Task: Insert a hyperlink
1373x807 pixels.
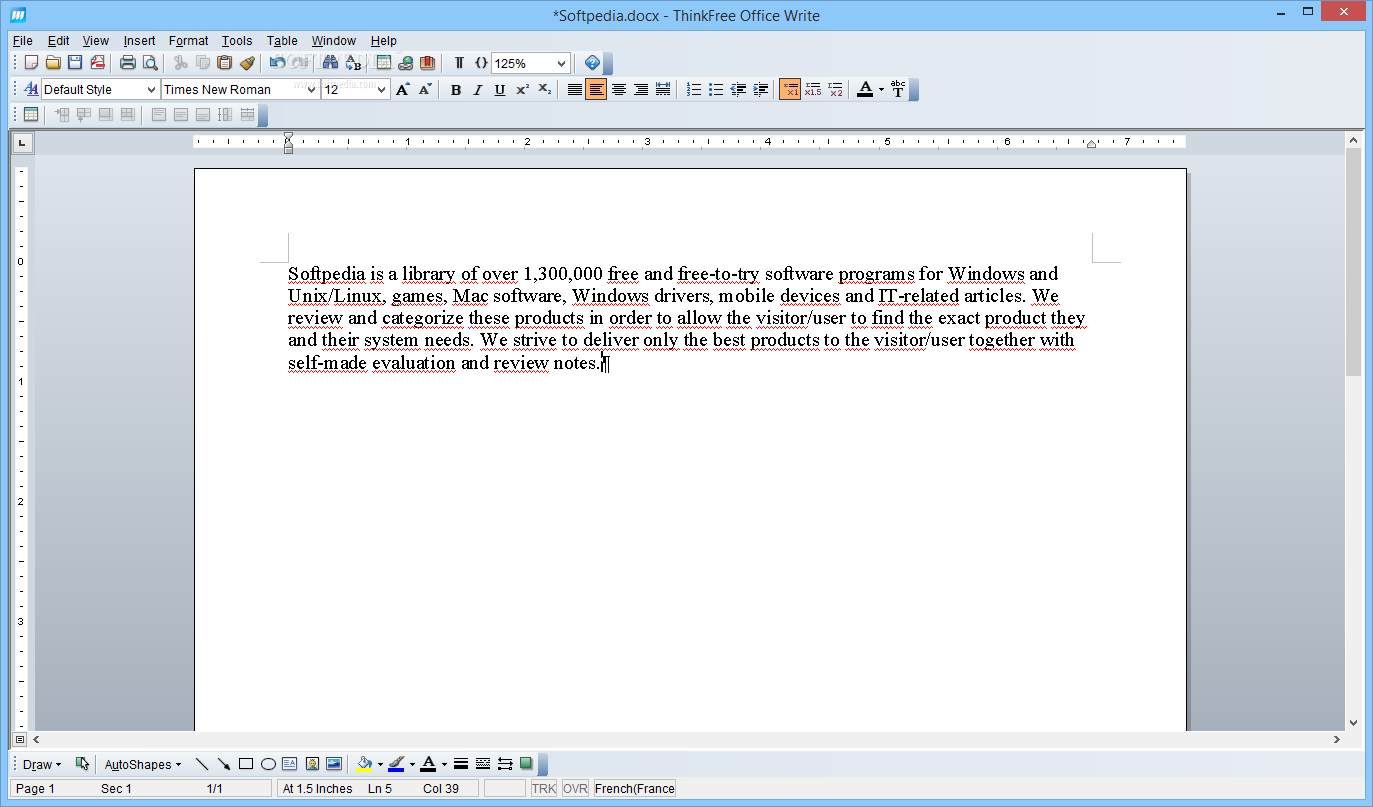Action: coord(406,63)
